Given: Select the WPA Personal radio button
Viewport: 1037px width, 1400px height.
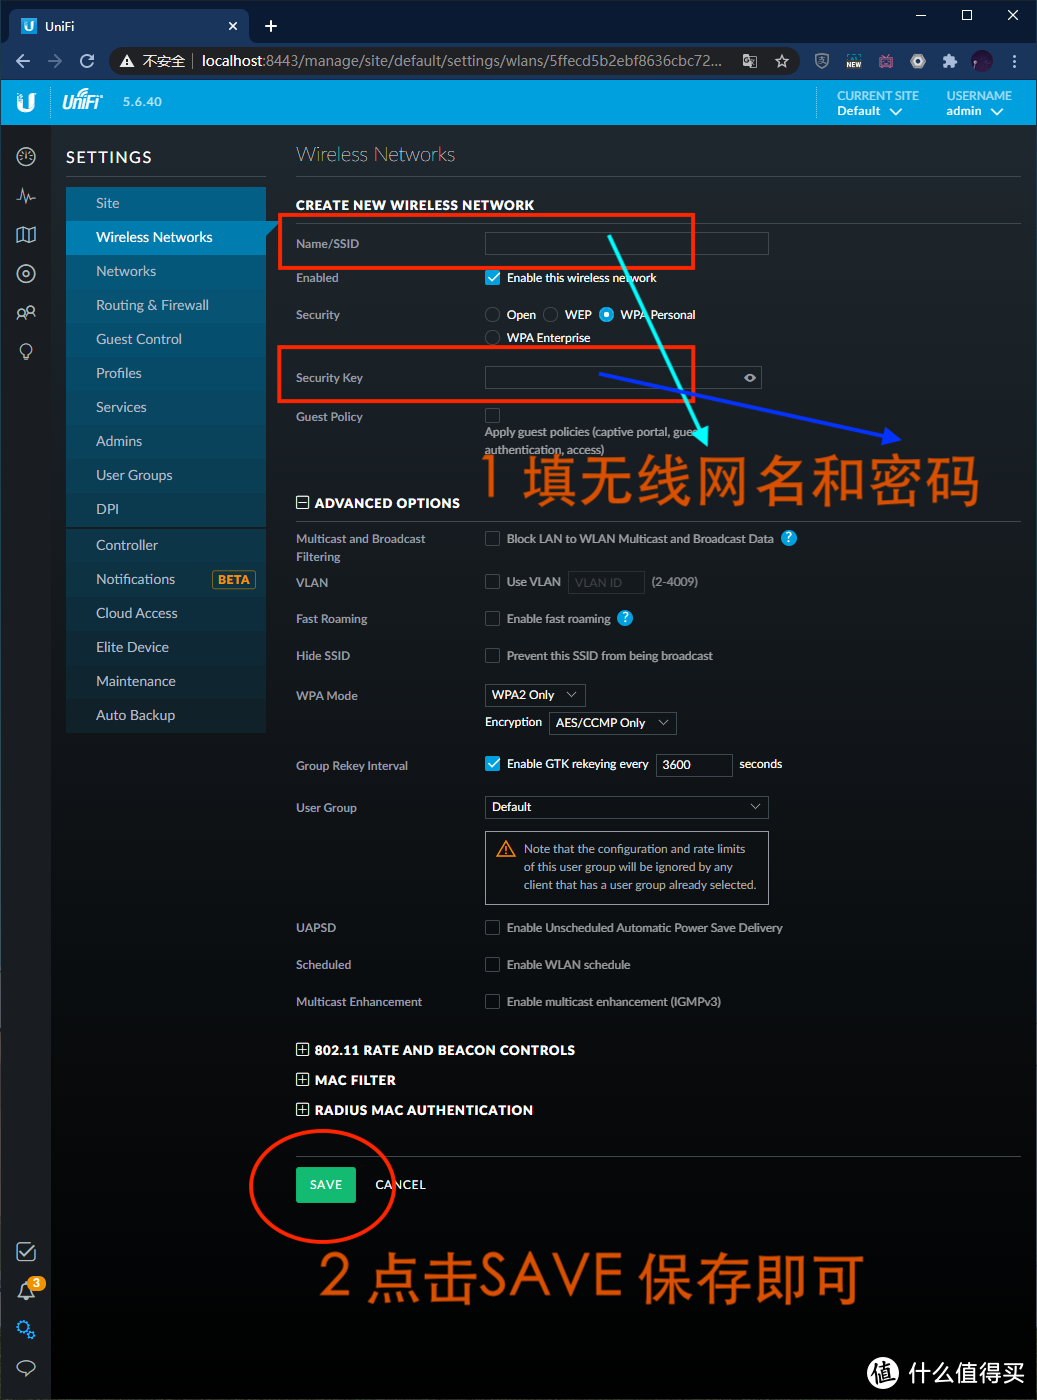Looking at the screenshot, I should point(606,314).
